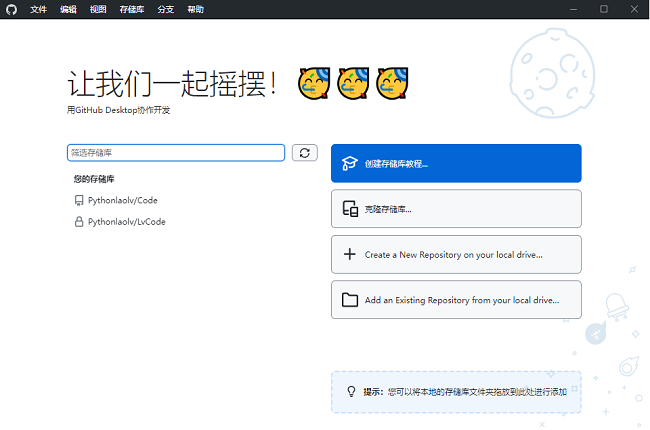Image resolution: width=650 pixels, height=430 pixels.
Task: Open the 存储库 menu
Action: click(131, 9)
